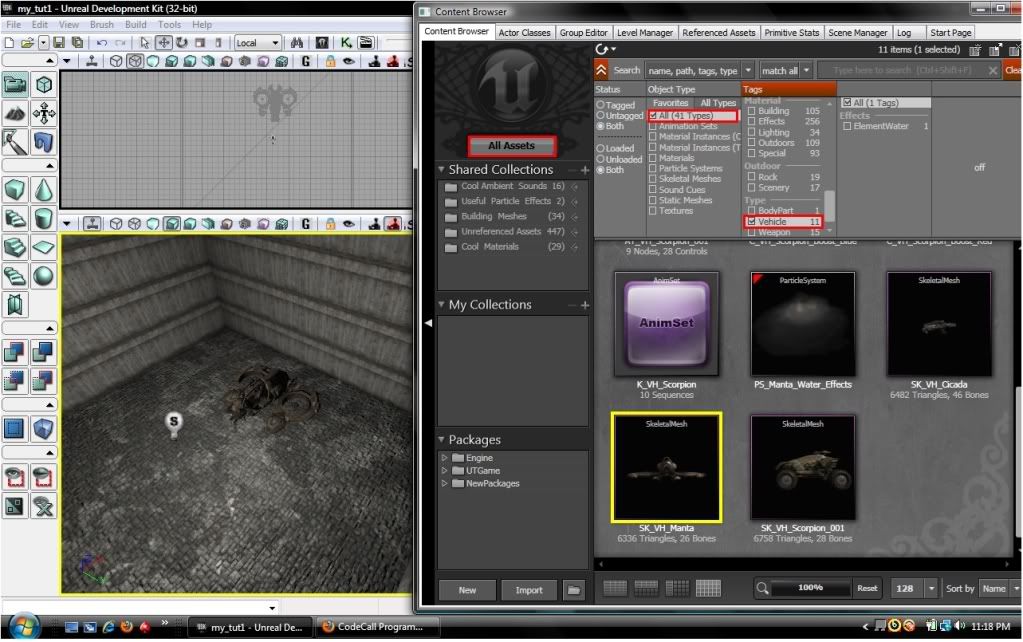Screen dimensions: 1023x642
Task: Open the Brush menu
Action: (x=101, y=25)
